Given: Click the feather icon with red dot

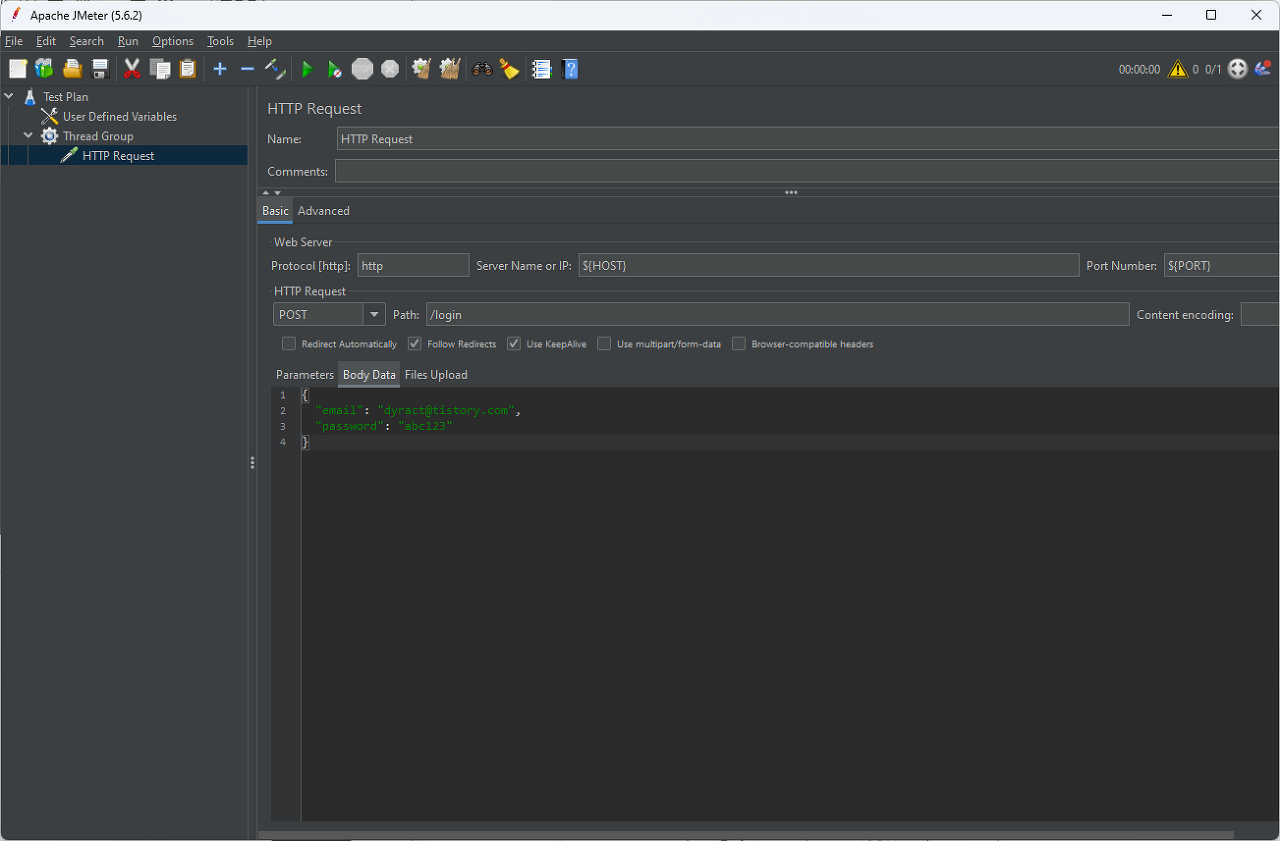Looking at the screenshot, I should [x=1262, y=69].
